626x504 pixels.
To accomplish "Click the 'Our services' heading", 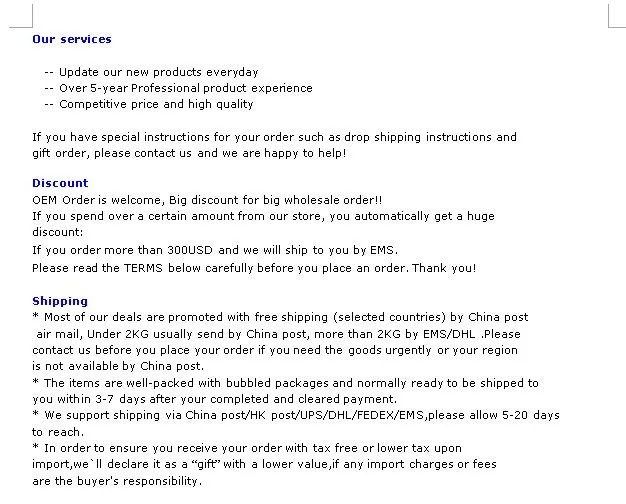I will pos(72,39).
